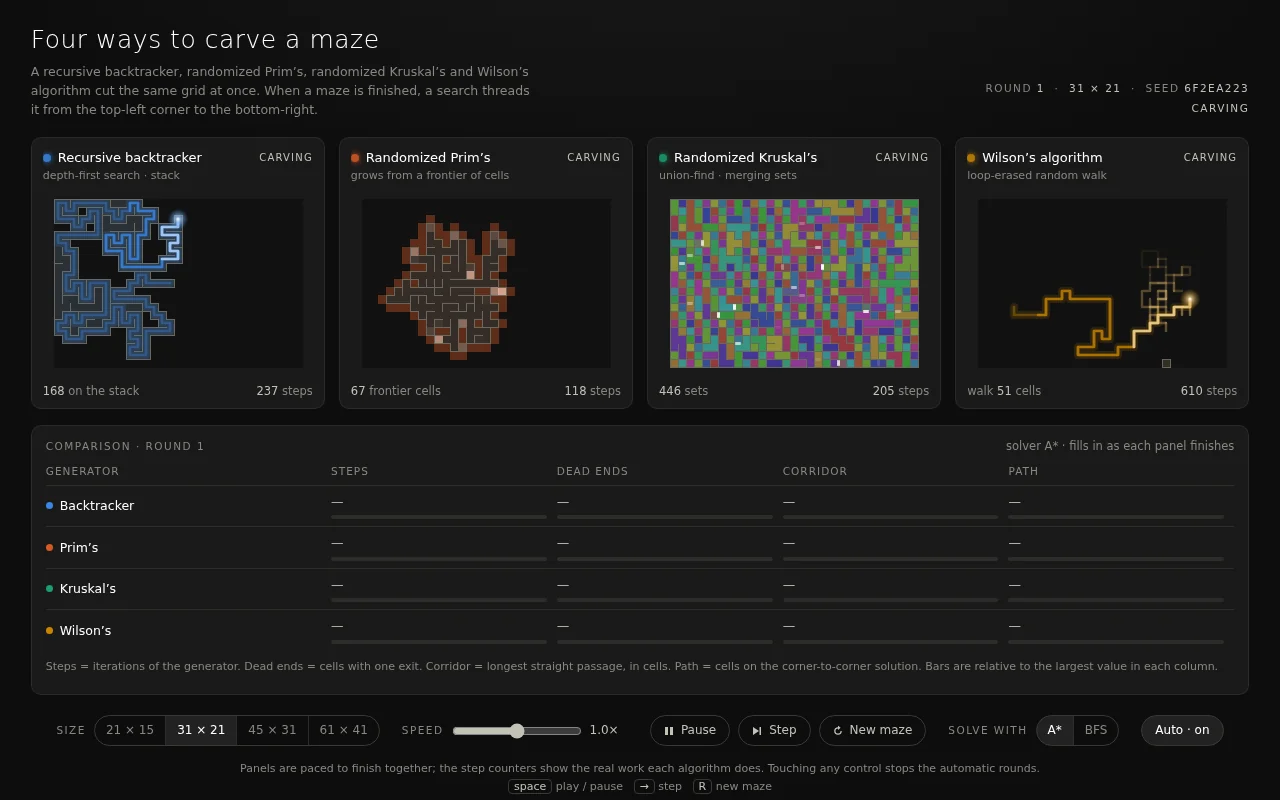Click the Randomized Prim's maze canvas

486,283
